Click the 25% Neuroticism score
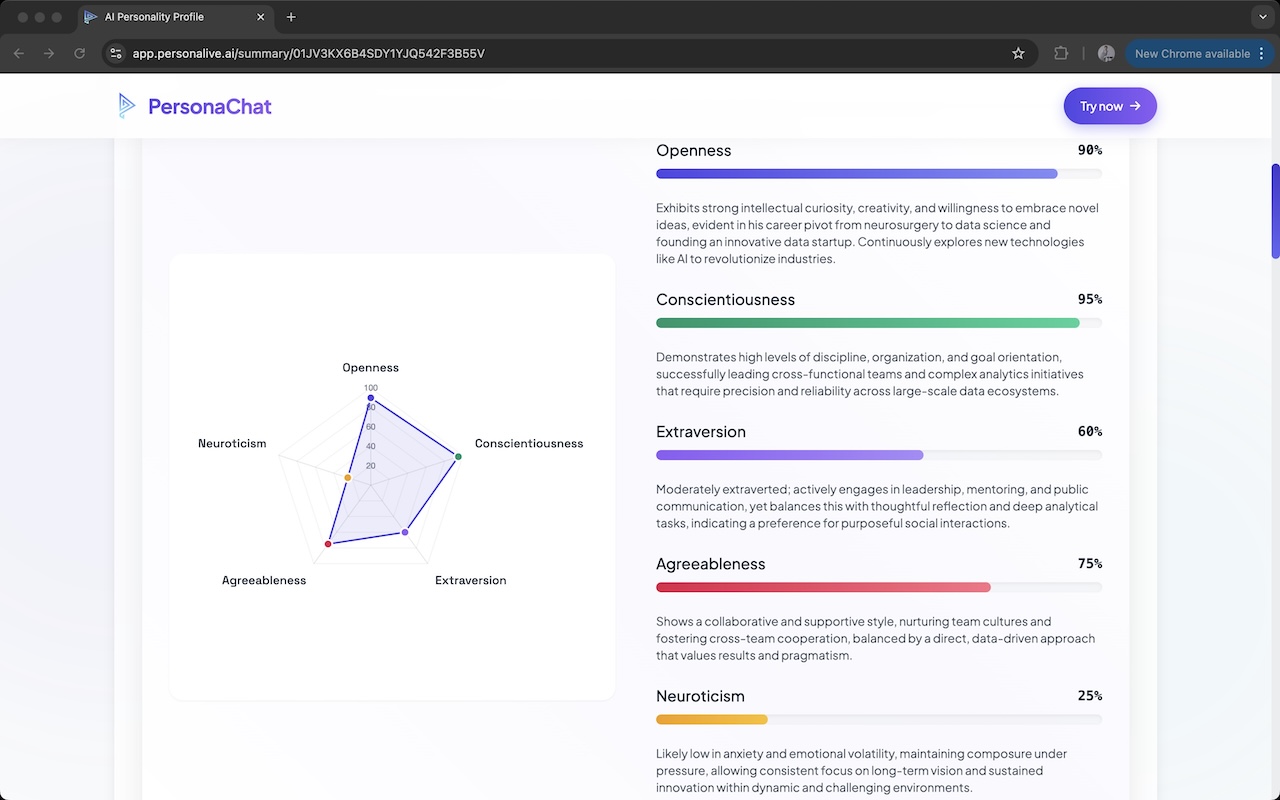This screenshot has width=1280, height=800. [1090, 695]
